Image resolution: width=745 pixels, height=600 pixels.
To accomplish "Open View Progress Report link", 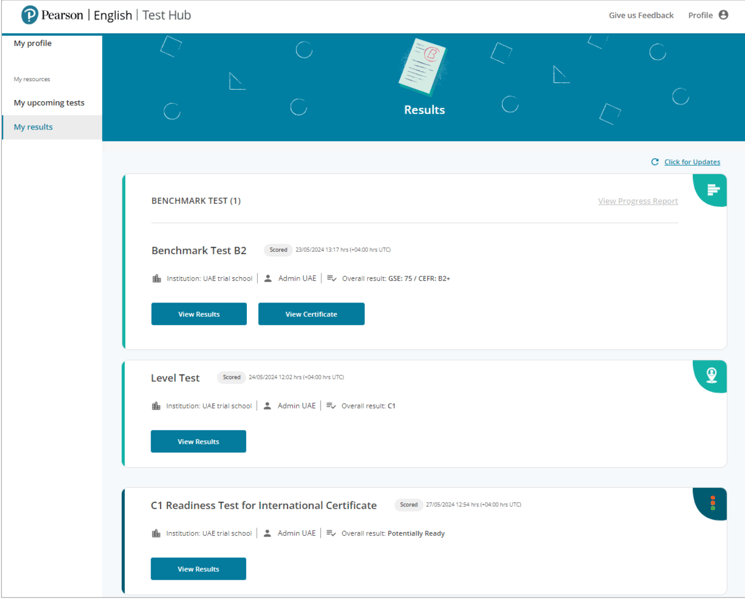I will click(637, 201).
